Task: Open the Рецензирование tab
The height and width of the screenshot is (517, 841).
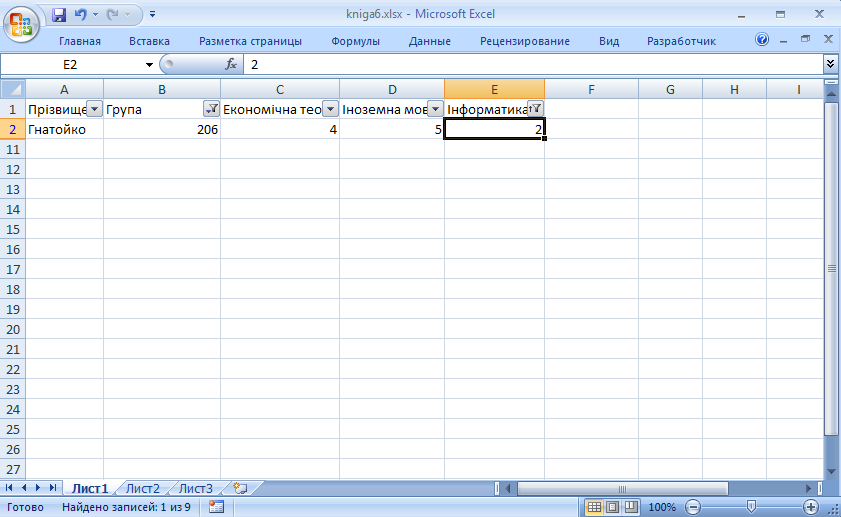Action: (x=525, y=41)
